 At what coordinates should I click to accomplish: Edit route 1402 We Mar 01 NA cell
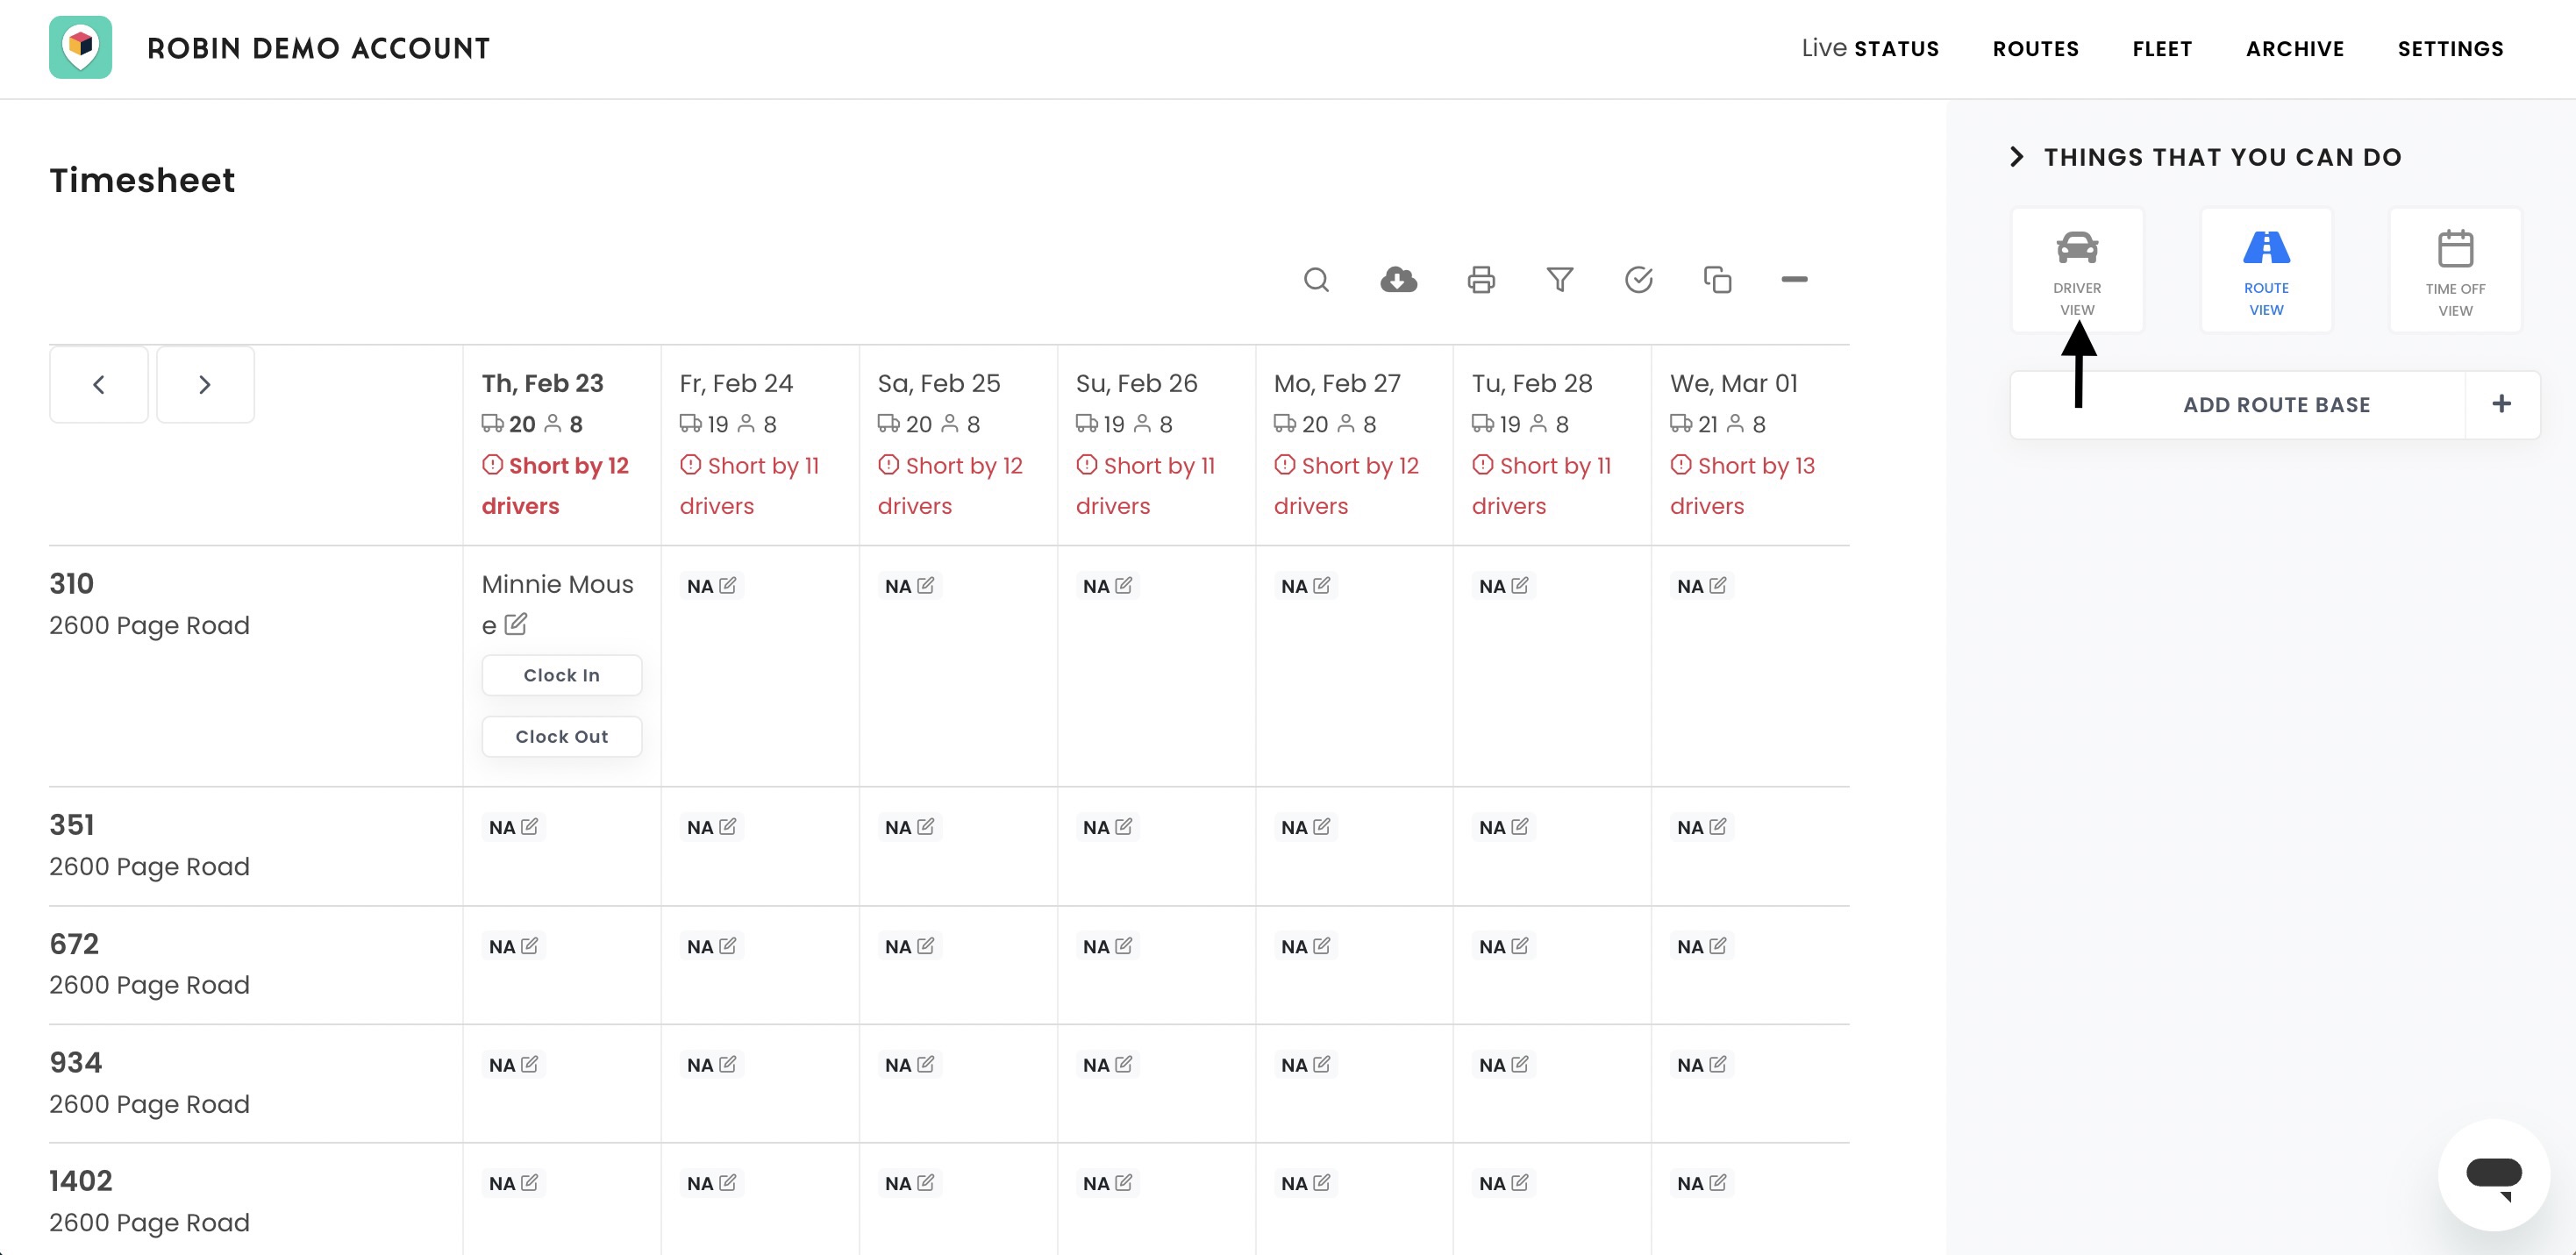[1702, 1183]
